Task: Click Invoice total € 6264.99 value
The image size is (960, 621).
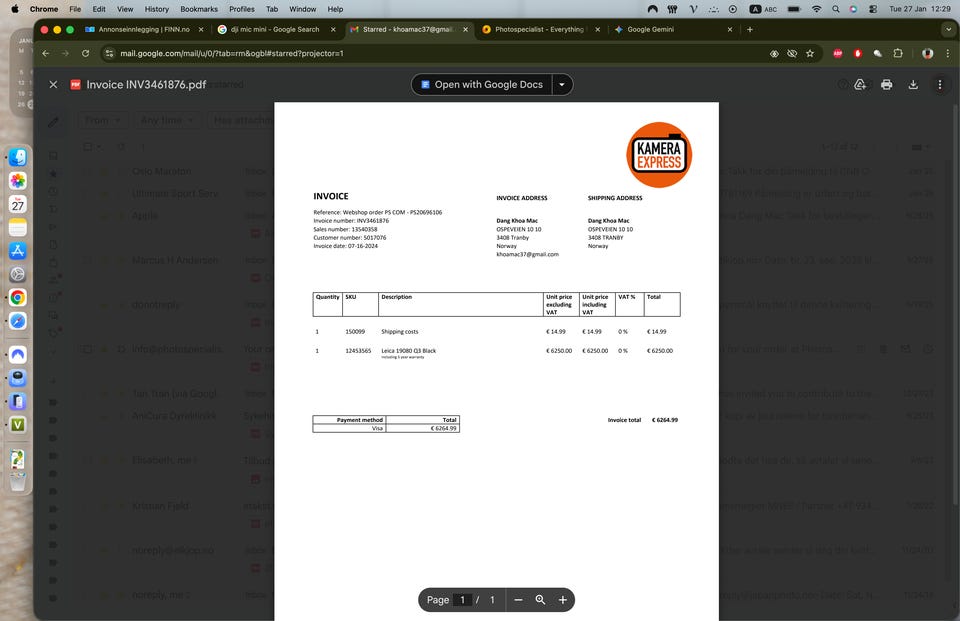Action: coord(665,420)
